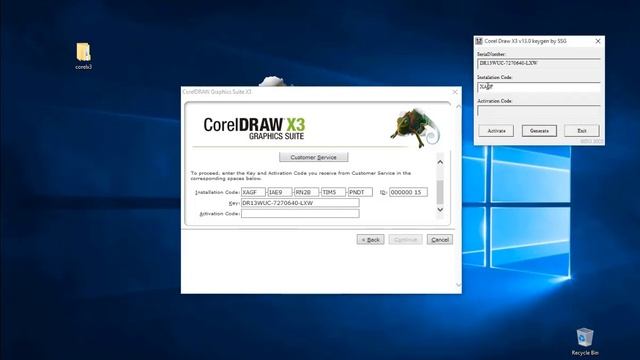Image resolution: width=640 pixels, height=360 pixels.
Task: Click the Generate button in the keygen window
Action: (x=539, y=131)
